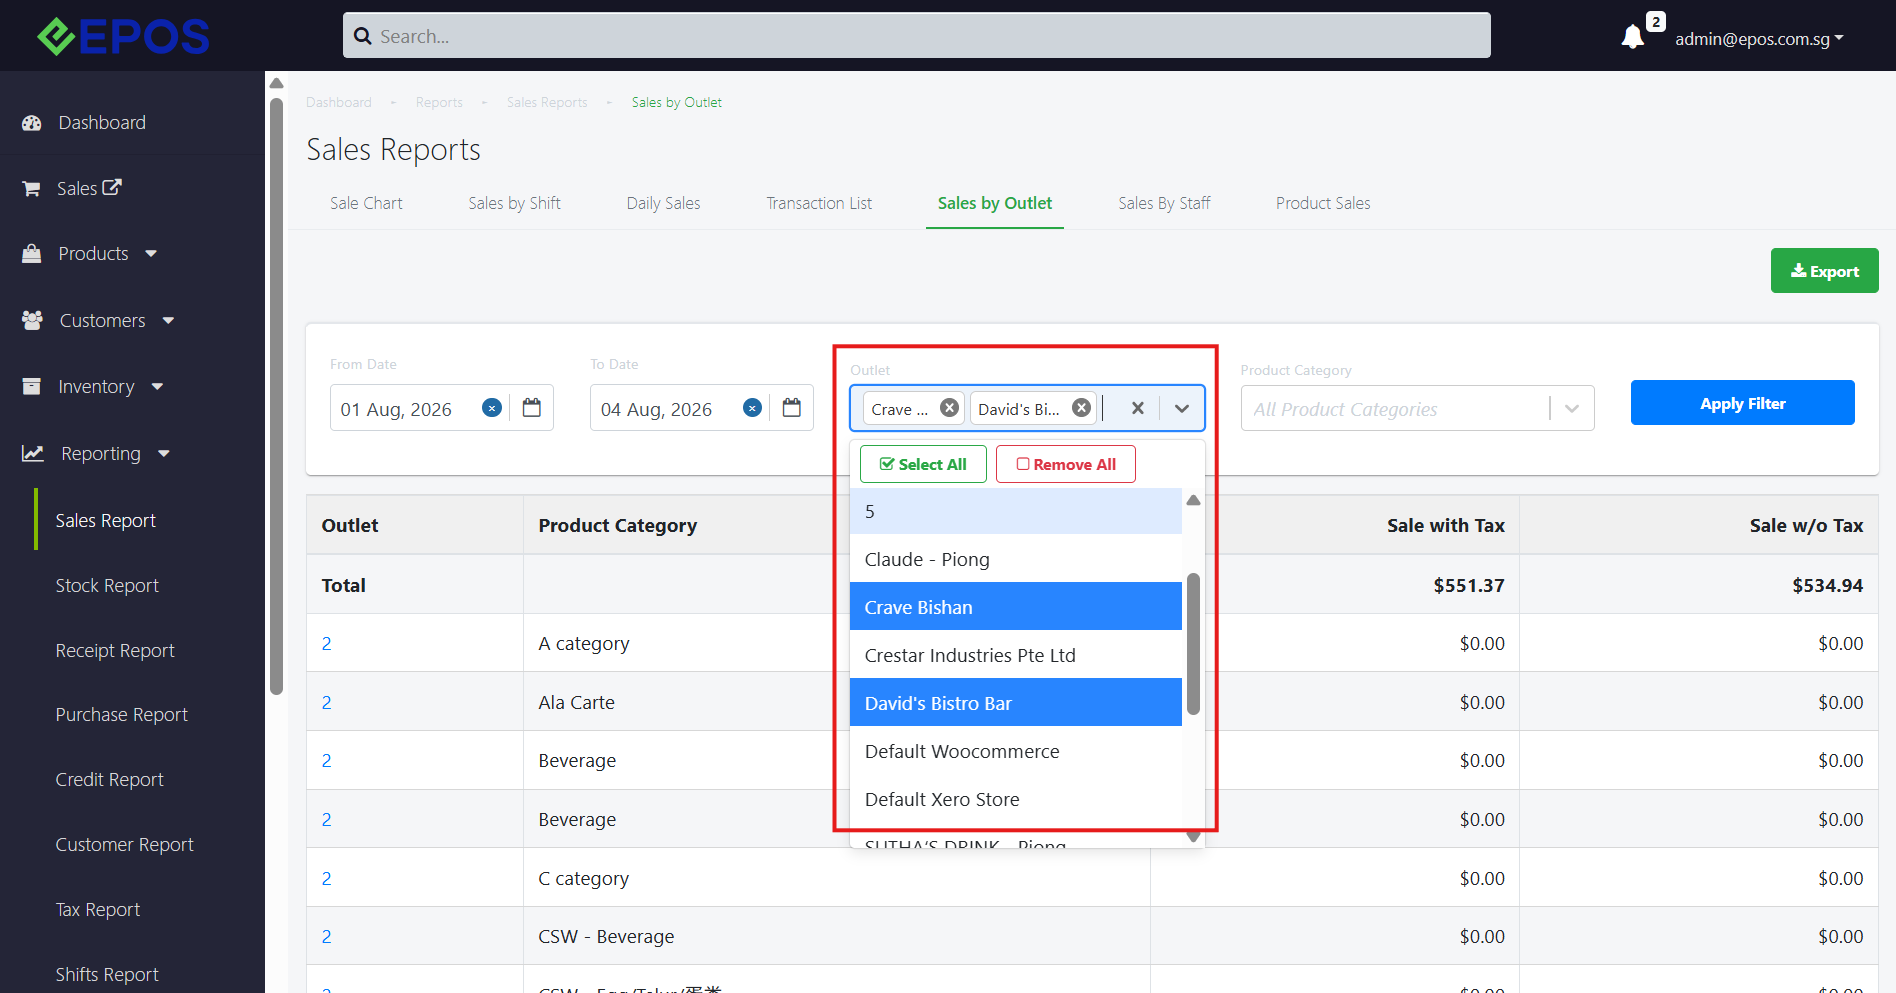Click the sidebar vertical scrollbar

(277, 395)
